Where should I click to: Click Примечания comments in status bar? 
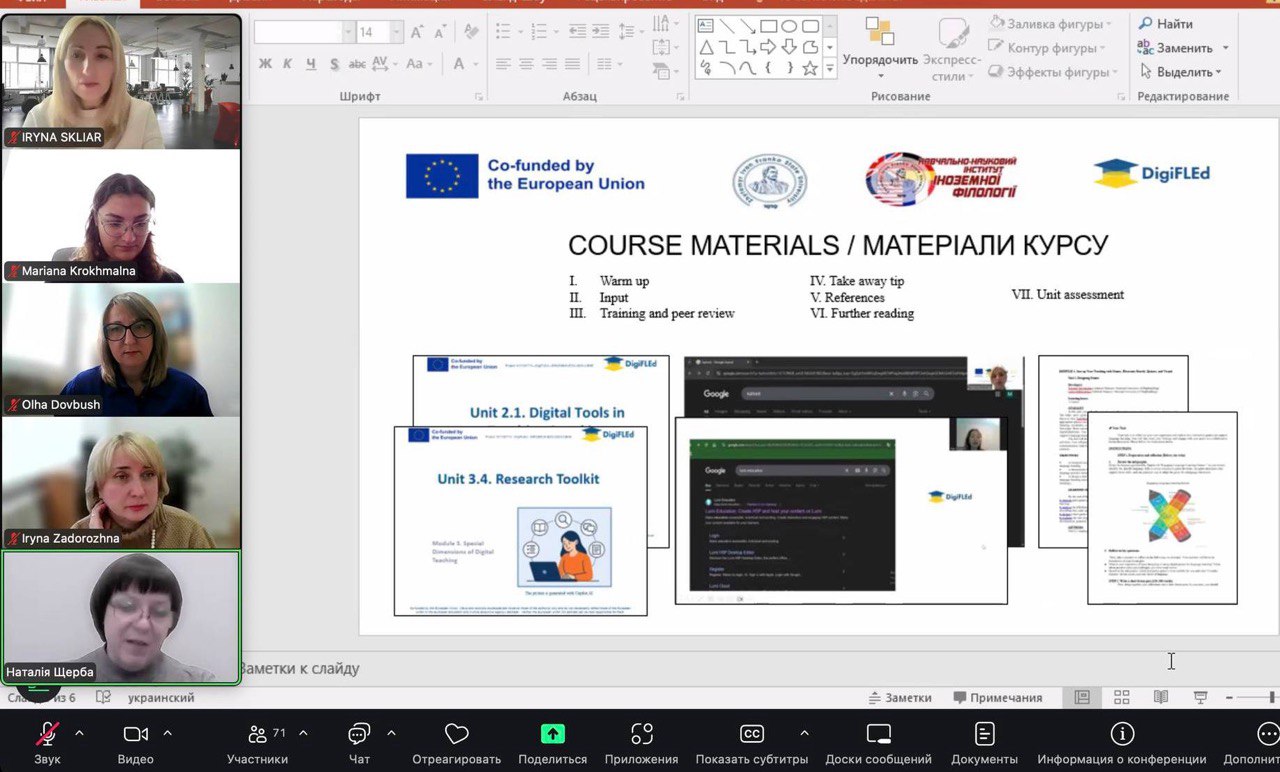(997, 697)
